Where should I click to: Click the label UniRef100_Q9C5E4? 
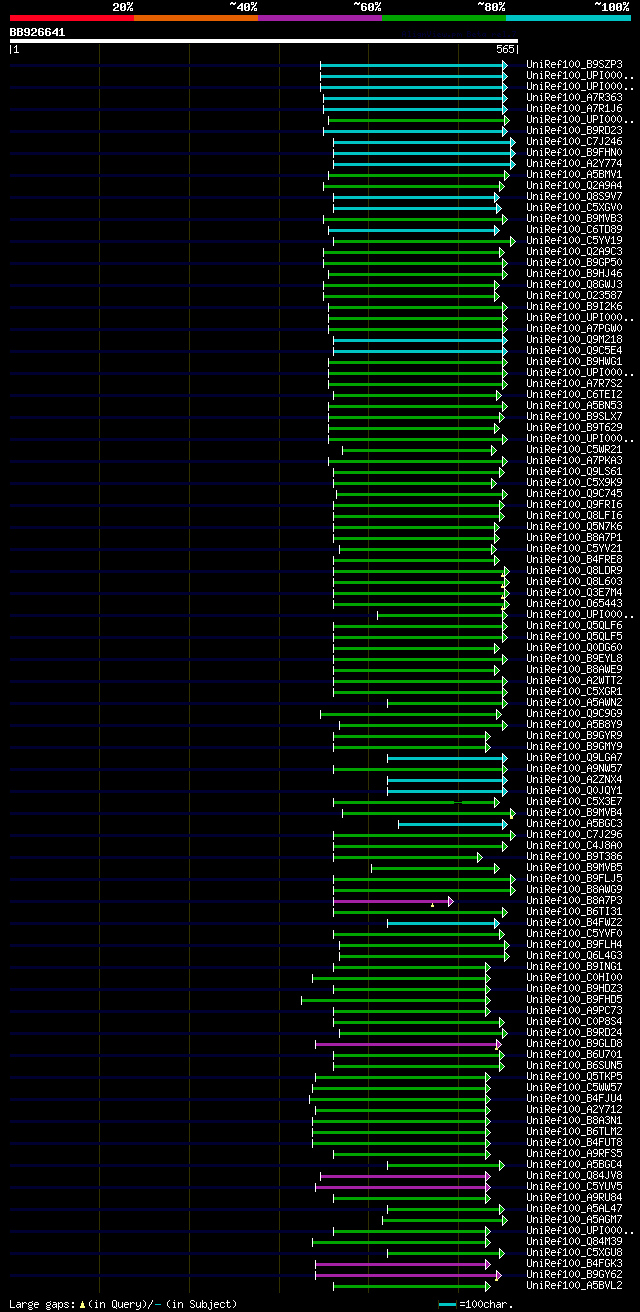click(574, 351)
